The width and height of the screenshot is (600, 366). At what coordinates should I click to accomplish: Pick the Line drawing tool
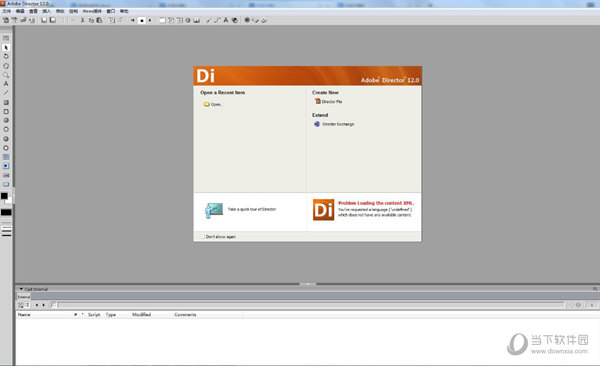pos(6,93)
